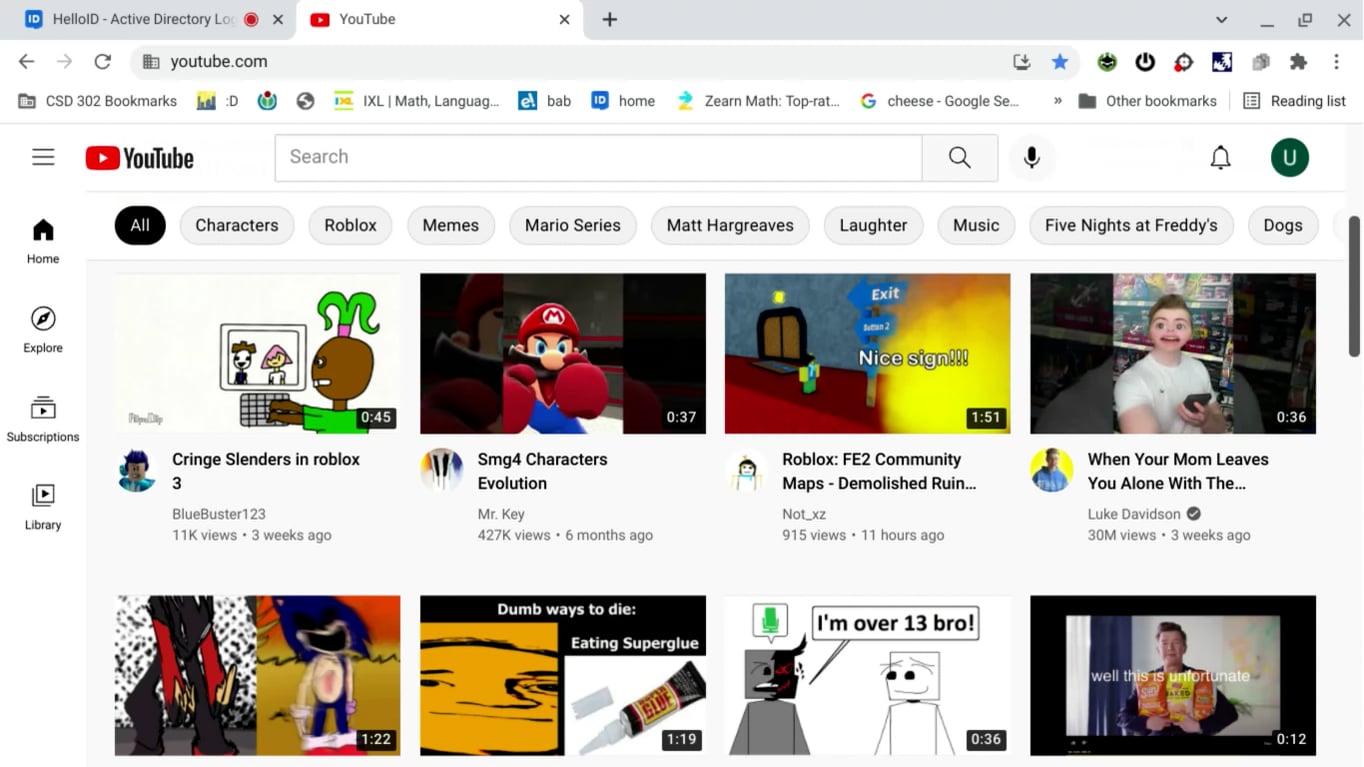
Task: Open the green U account avatar
Action: pyautogui.click(x=1289, y=157)
